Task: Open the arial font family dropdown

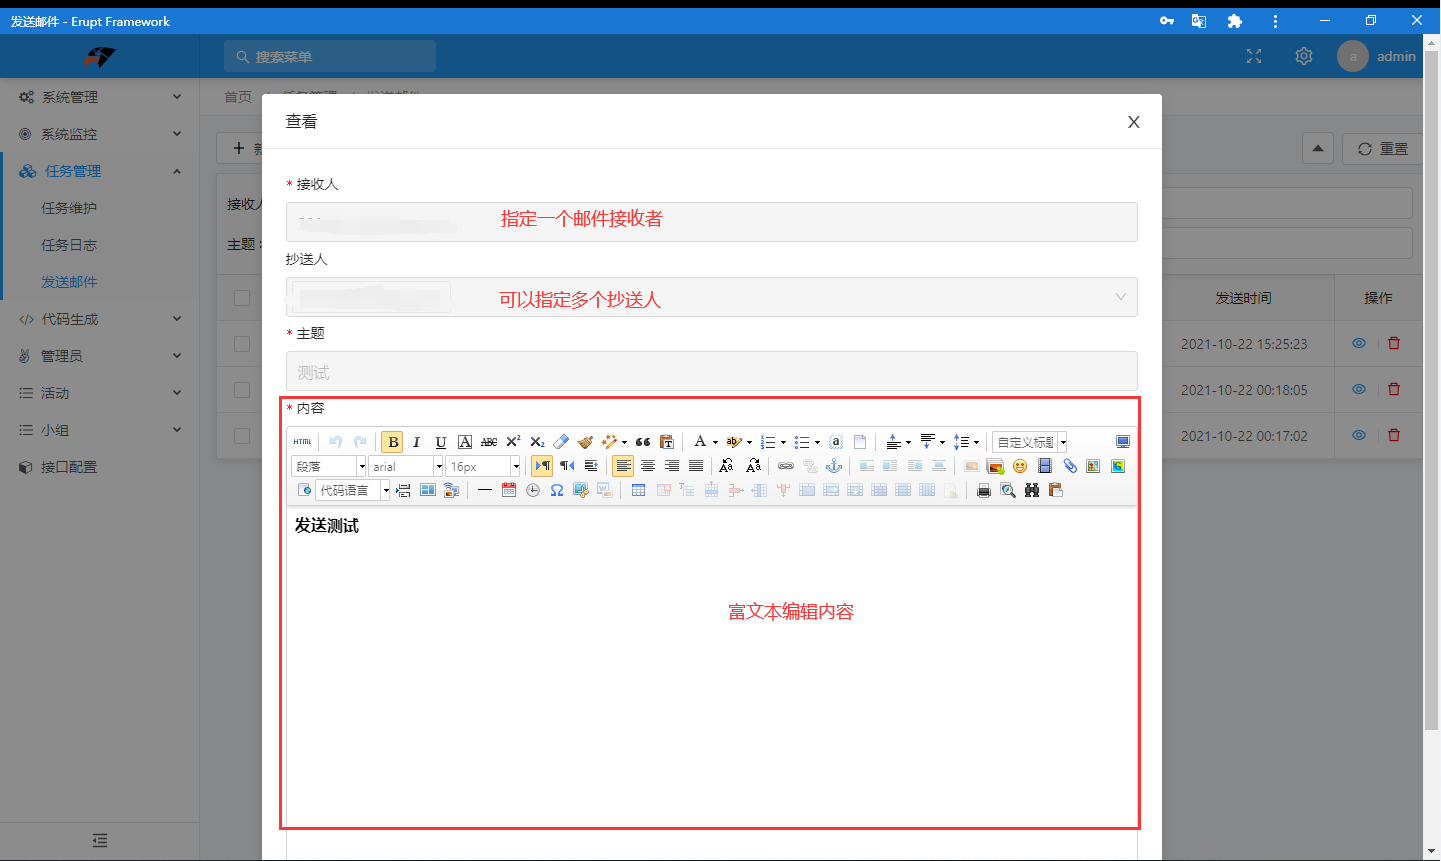Action: pyautogui.click(x=406, y=466)
